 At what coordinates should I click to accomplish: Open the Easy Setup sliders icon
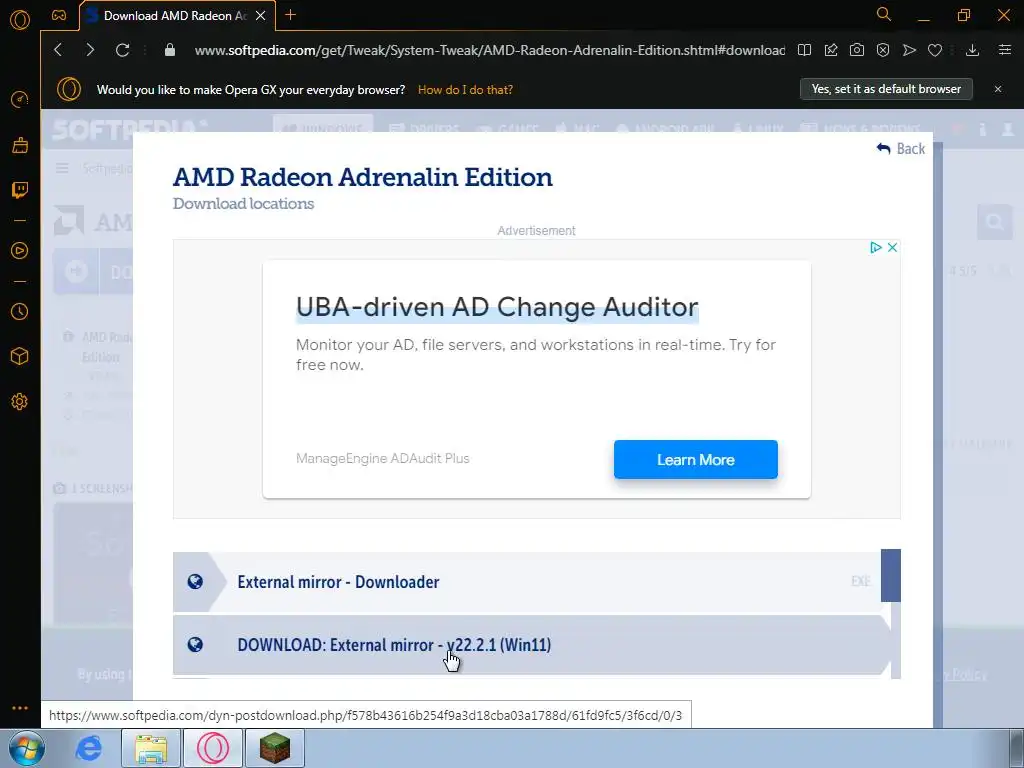1005,50
